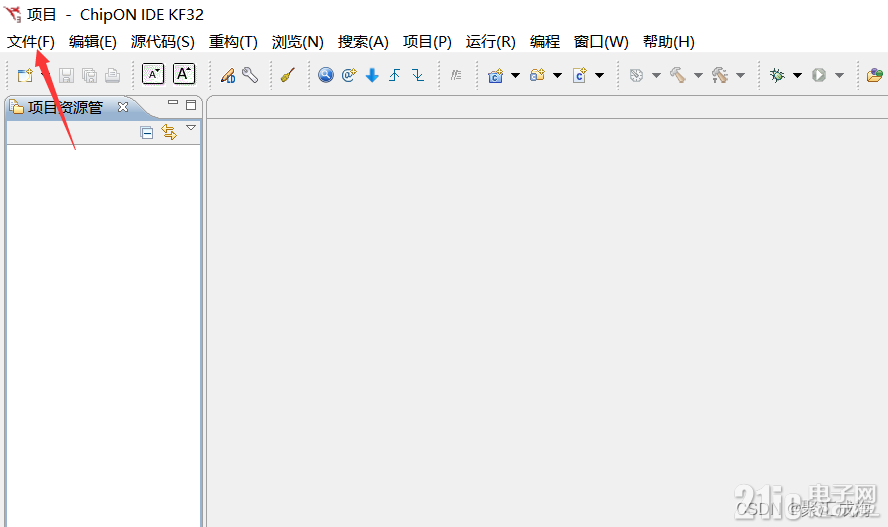Image resolution: width=888 pixels, height=527 pixels.
Task: Expand the debug dropdown arrow
Action: [797, 75]
